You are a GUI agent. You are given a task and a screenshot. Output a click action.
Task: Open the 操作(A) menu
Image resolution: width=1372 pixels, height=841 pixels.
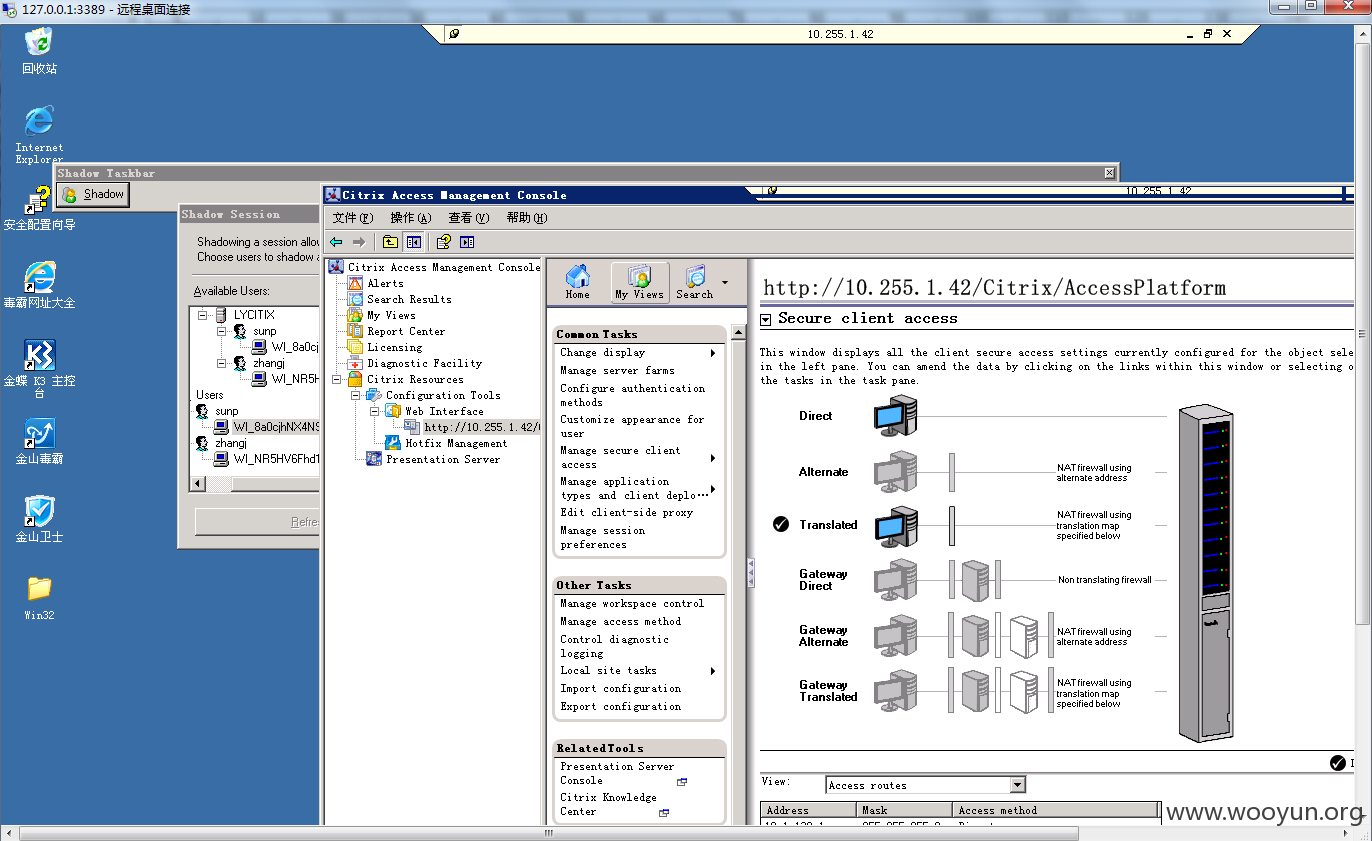(x=411, y=218)
